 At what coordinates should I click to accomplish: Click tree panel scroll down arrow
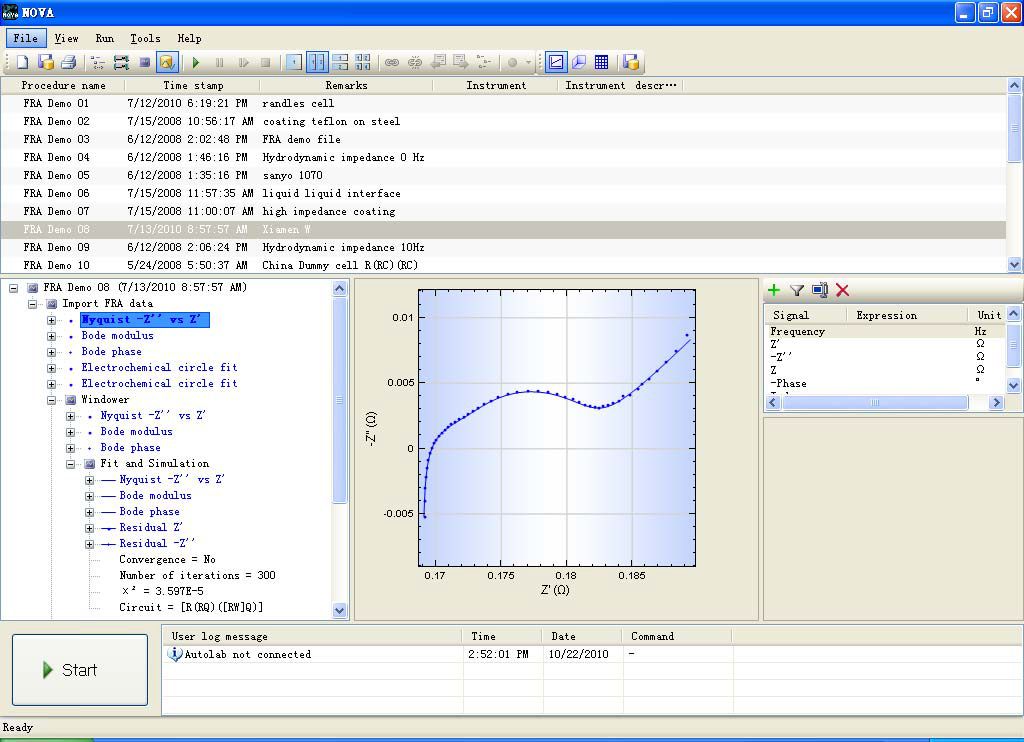coord(340,611)
